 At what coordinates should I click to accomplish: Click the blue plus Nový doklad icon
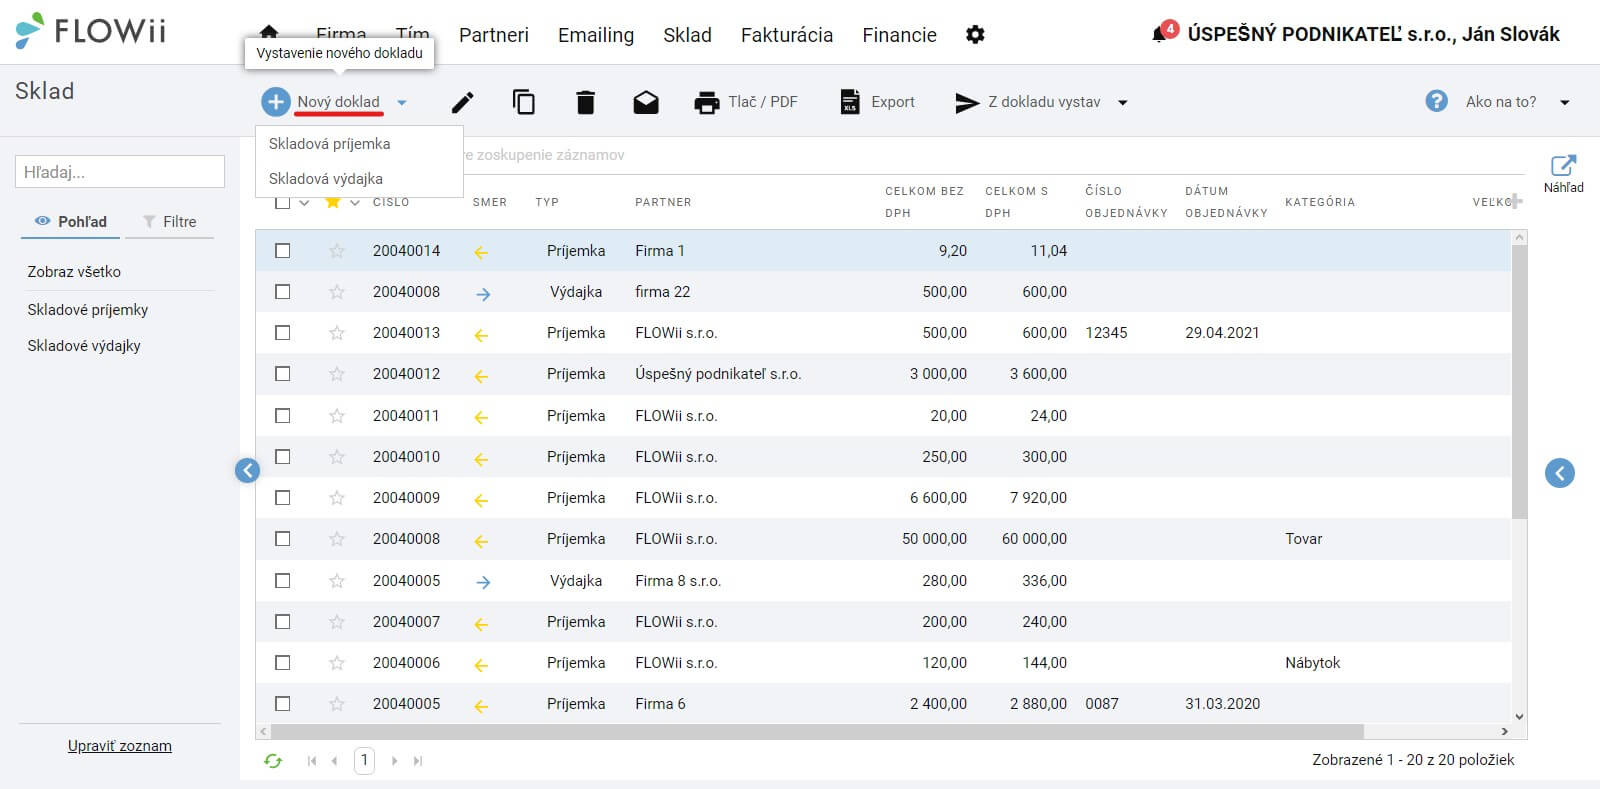click(x=275, y=102)
